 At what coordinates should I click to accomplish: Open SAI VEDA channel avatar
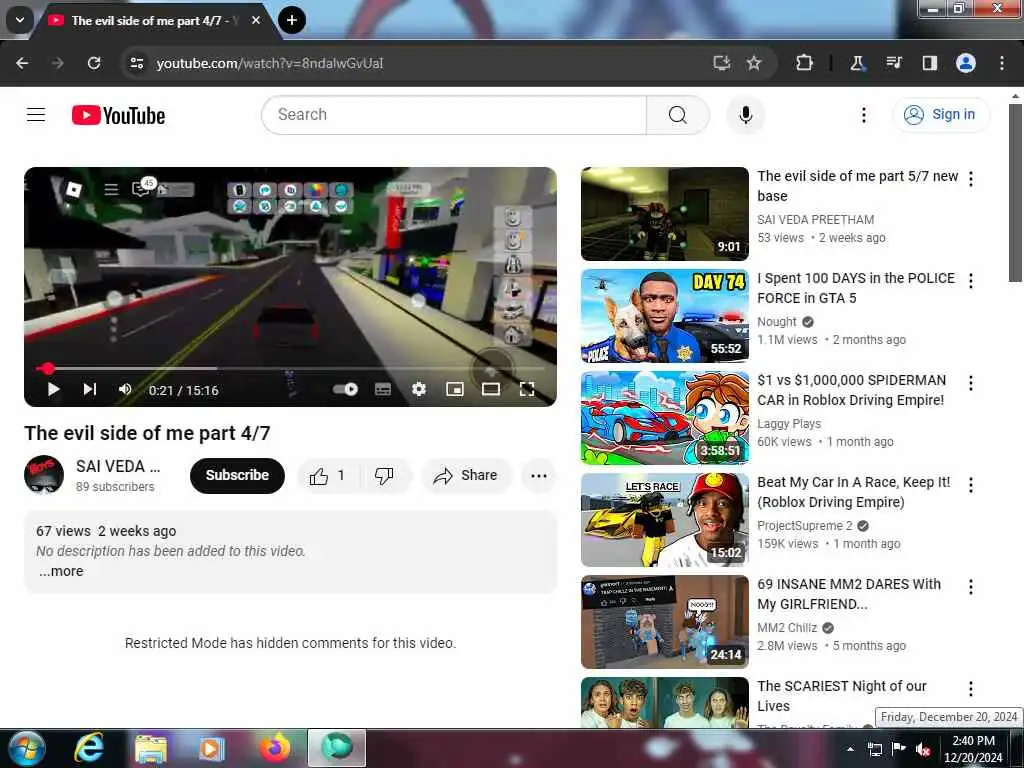(x=44, y=475)
